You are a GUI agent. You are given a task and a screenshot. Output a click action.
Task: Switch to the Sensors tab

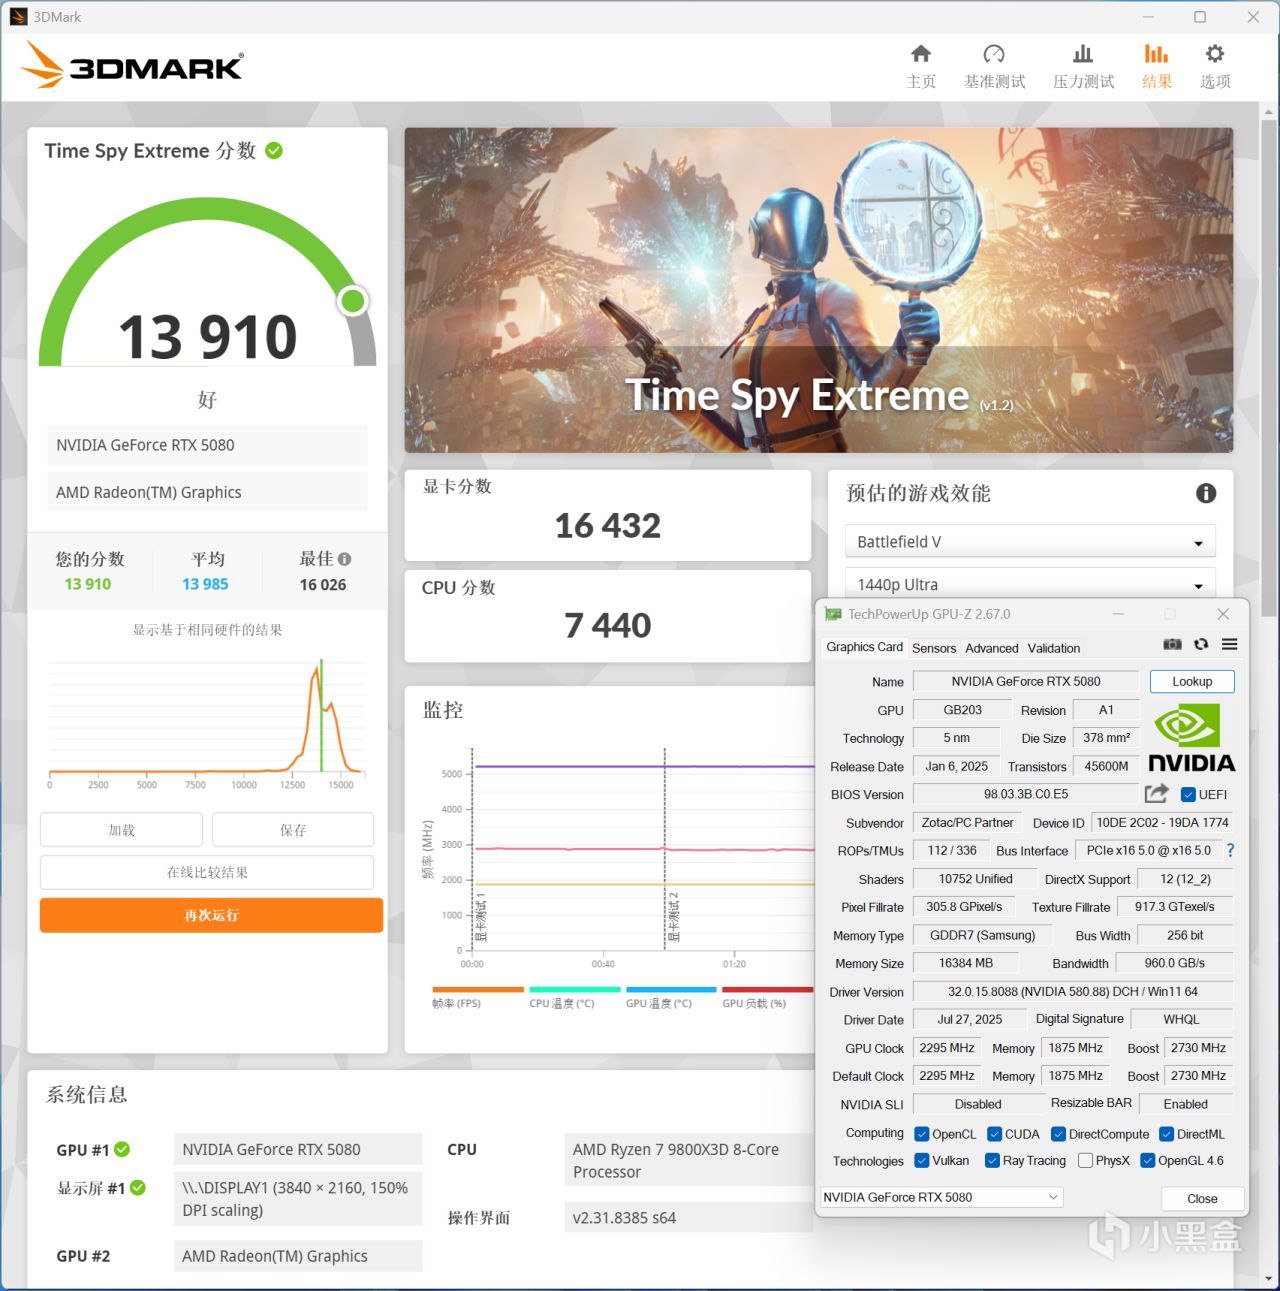coord(934,648)
